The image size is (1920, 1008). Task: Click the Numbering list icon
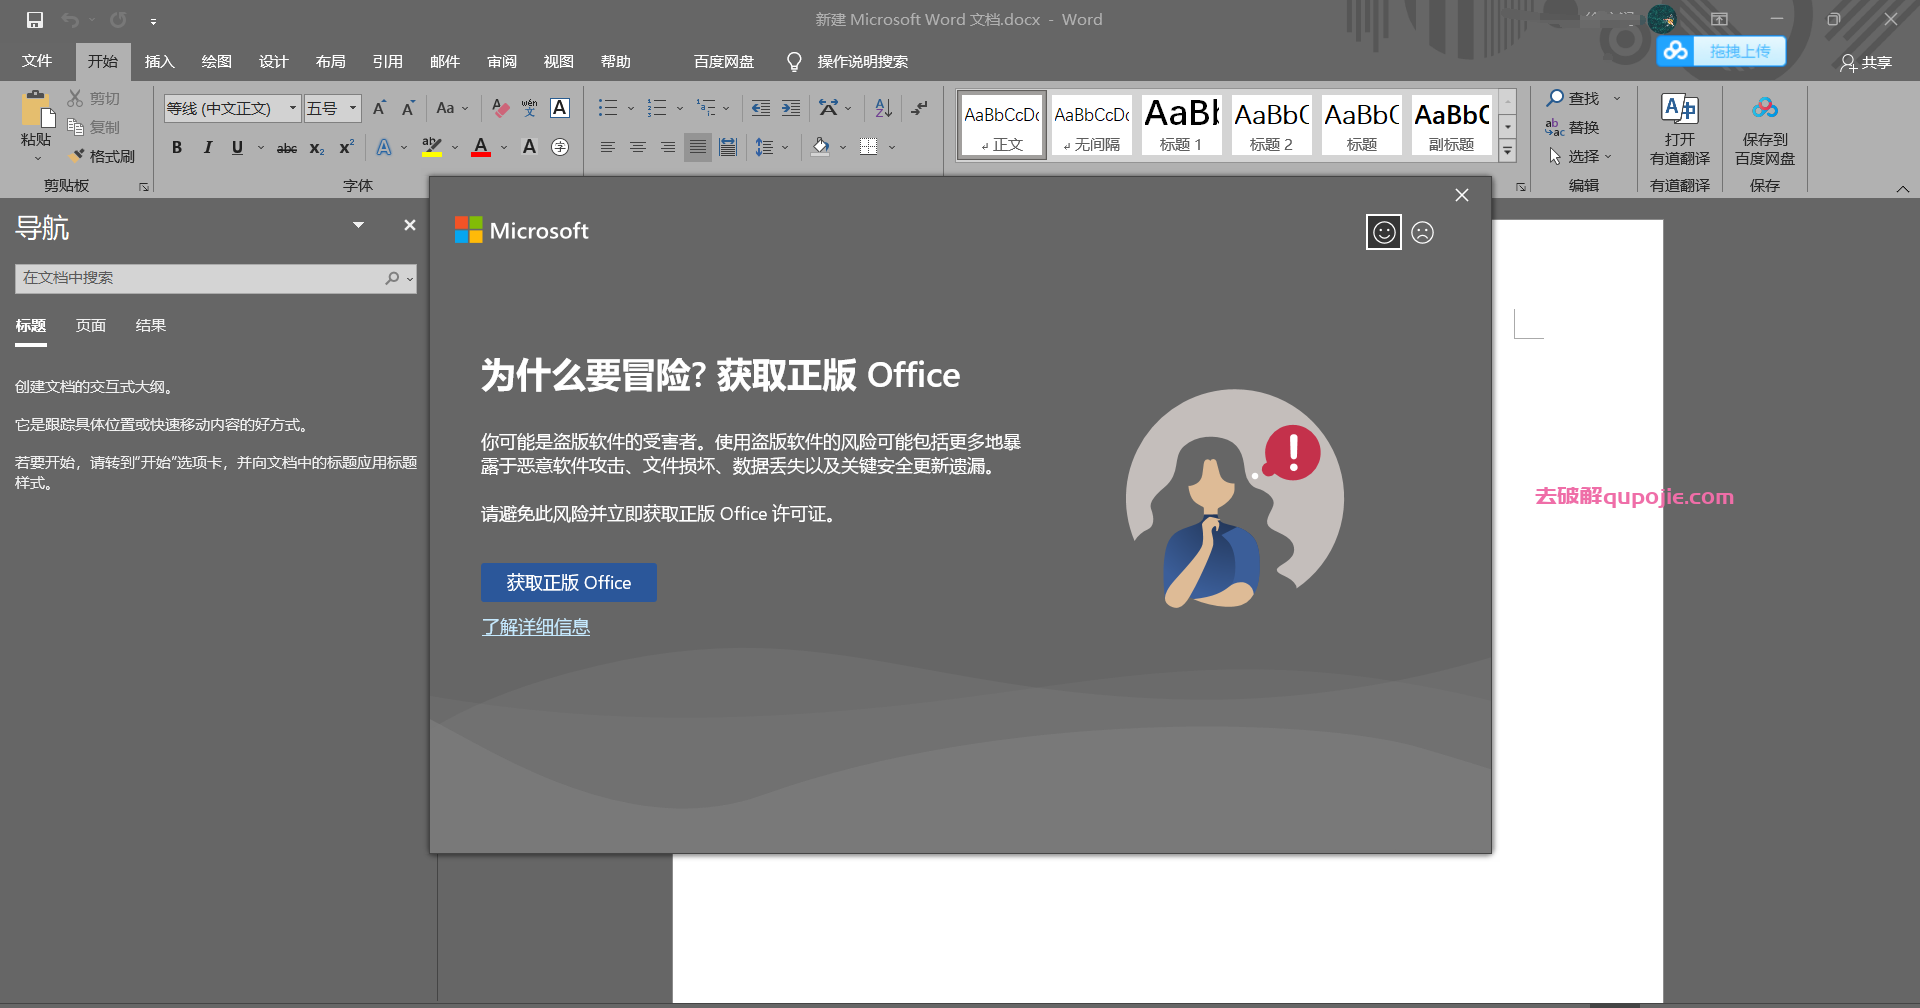click(657, 108)
